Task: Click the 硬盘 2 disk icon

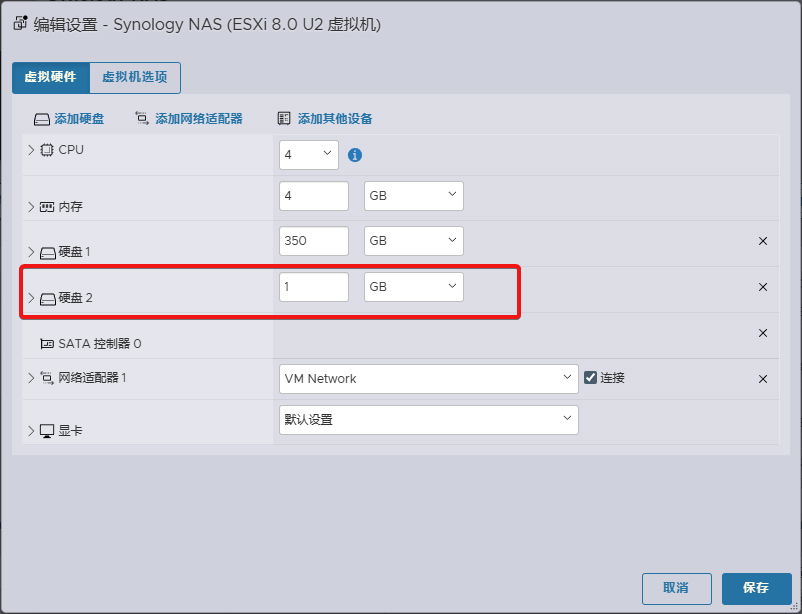Action: point(48,299)
